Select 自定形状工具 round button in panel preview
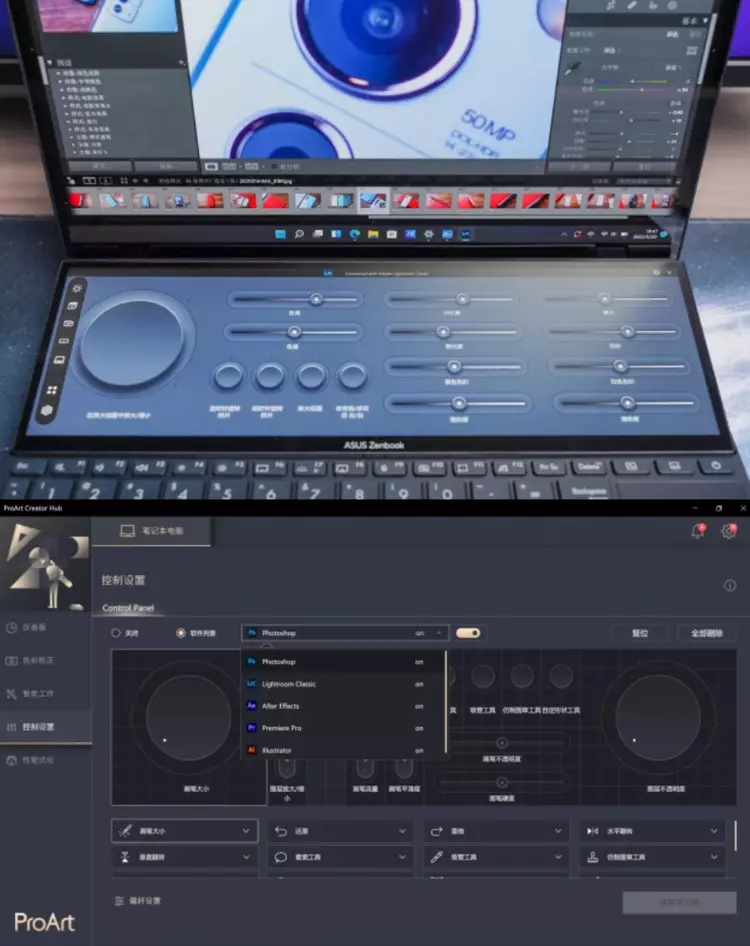The height and width of the screenshot is (946, 750). tap(561, 676)
